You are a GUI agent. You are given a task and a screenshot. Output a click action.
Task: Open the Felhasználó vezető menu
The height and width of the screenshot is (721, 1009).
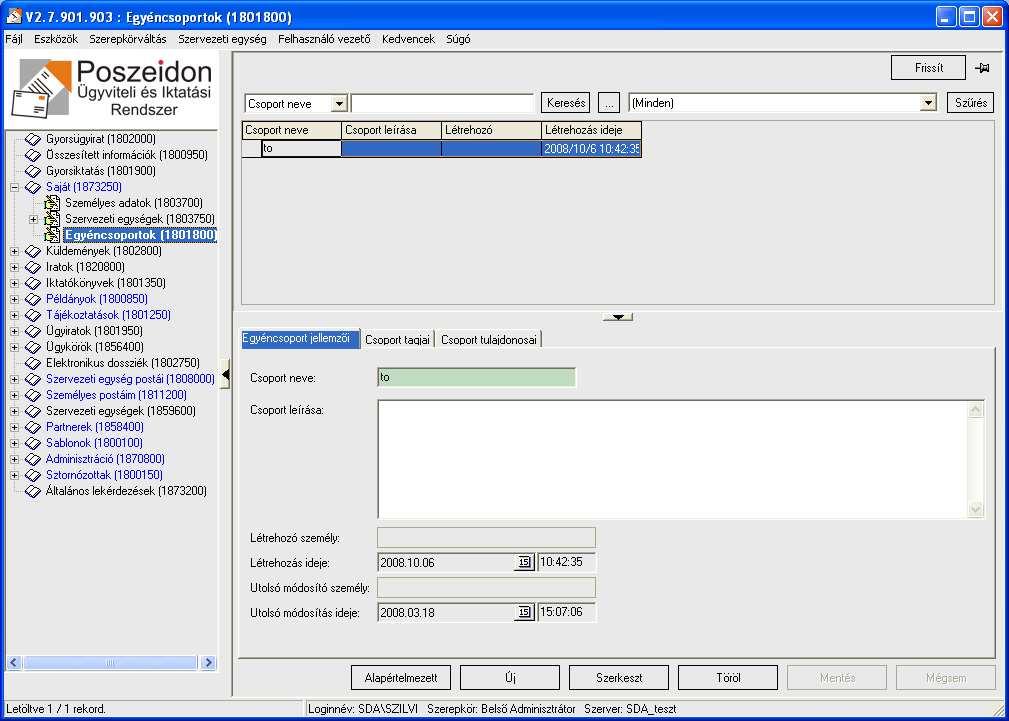324,39
